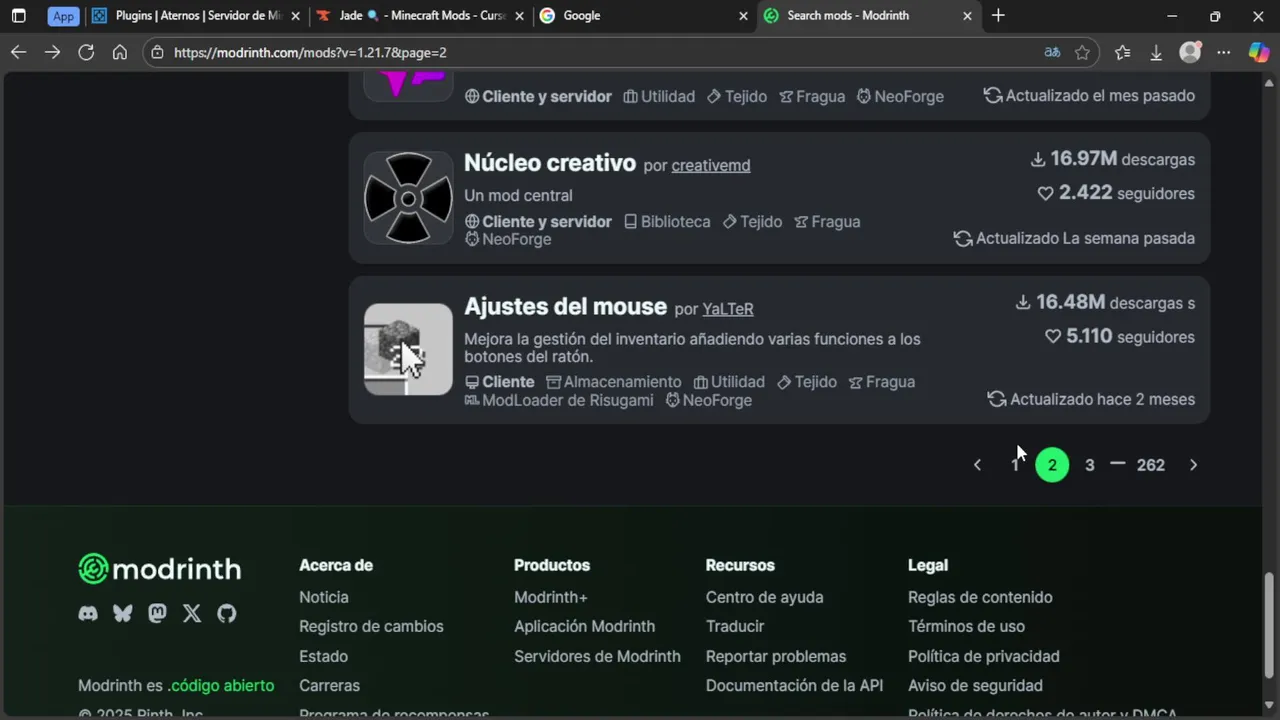The width and height of the screenshot is (1280, 720).
Task: Jump to last page 262
Action: [1151, 465]
